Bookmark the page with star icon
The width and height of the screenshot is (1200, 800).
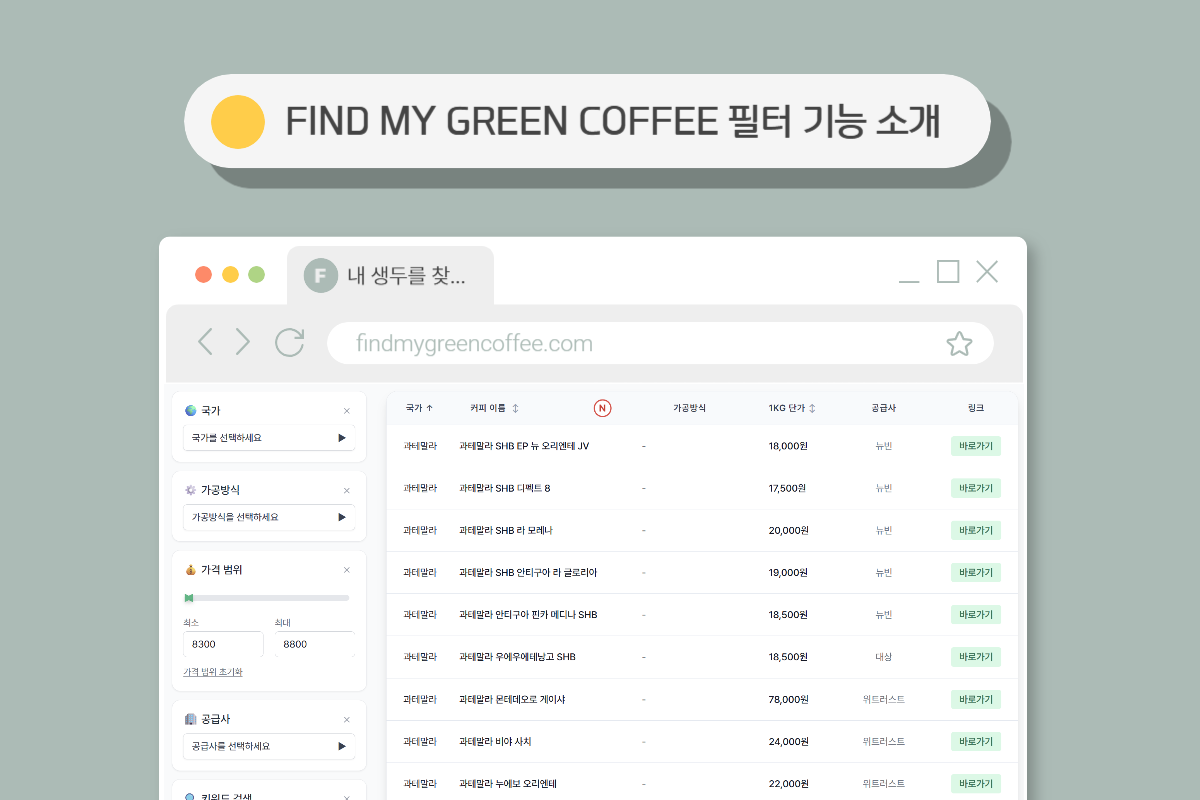click(x=958, y=344)
